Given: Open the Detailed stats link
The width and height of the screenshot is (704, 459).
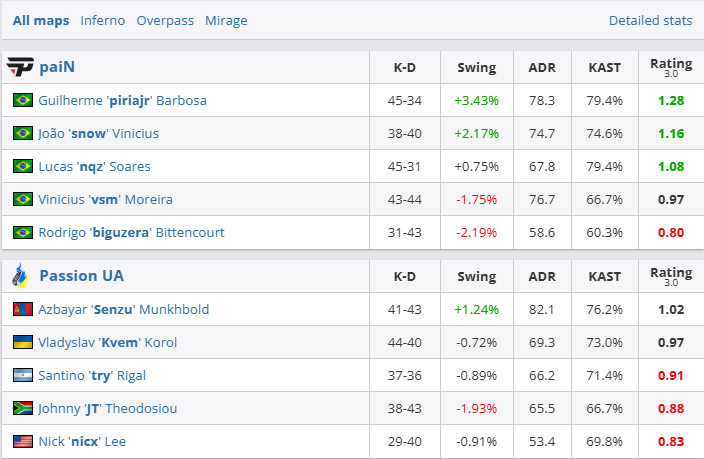Looking at the screenshot, I should click(650, 20).
